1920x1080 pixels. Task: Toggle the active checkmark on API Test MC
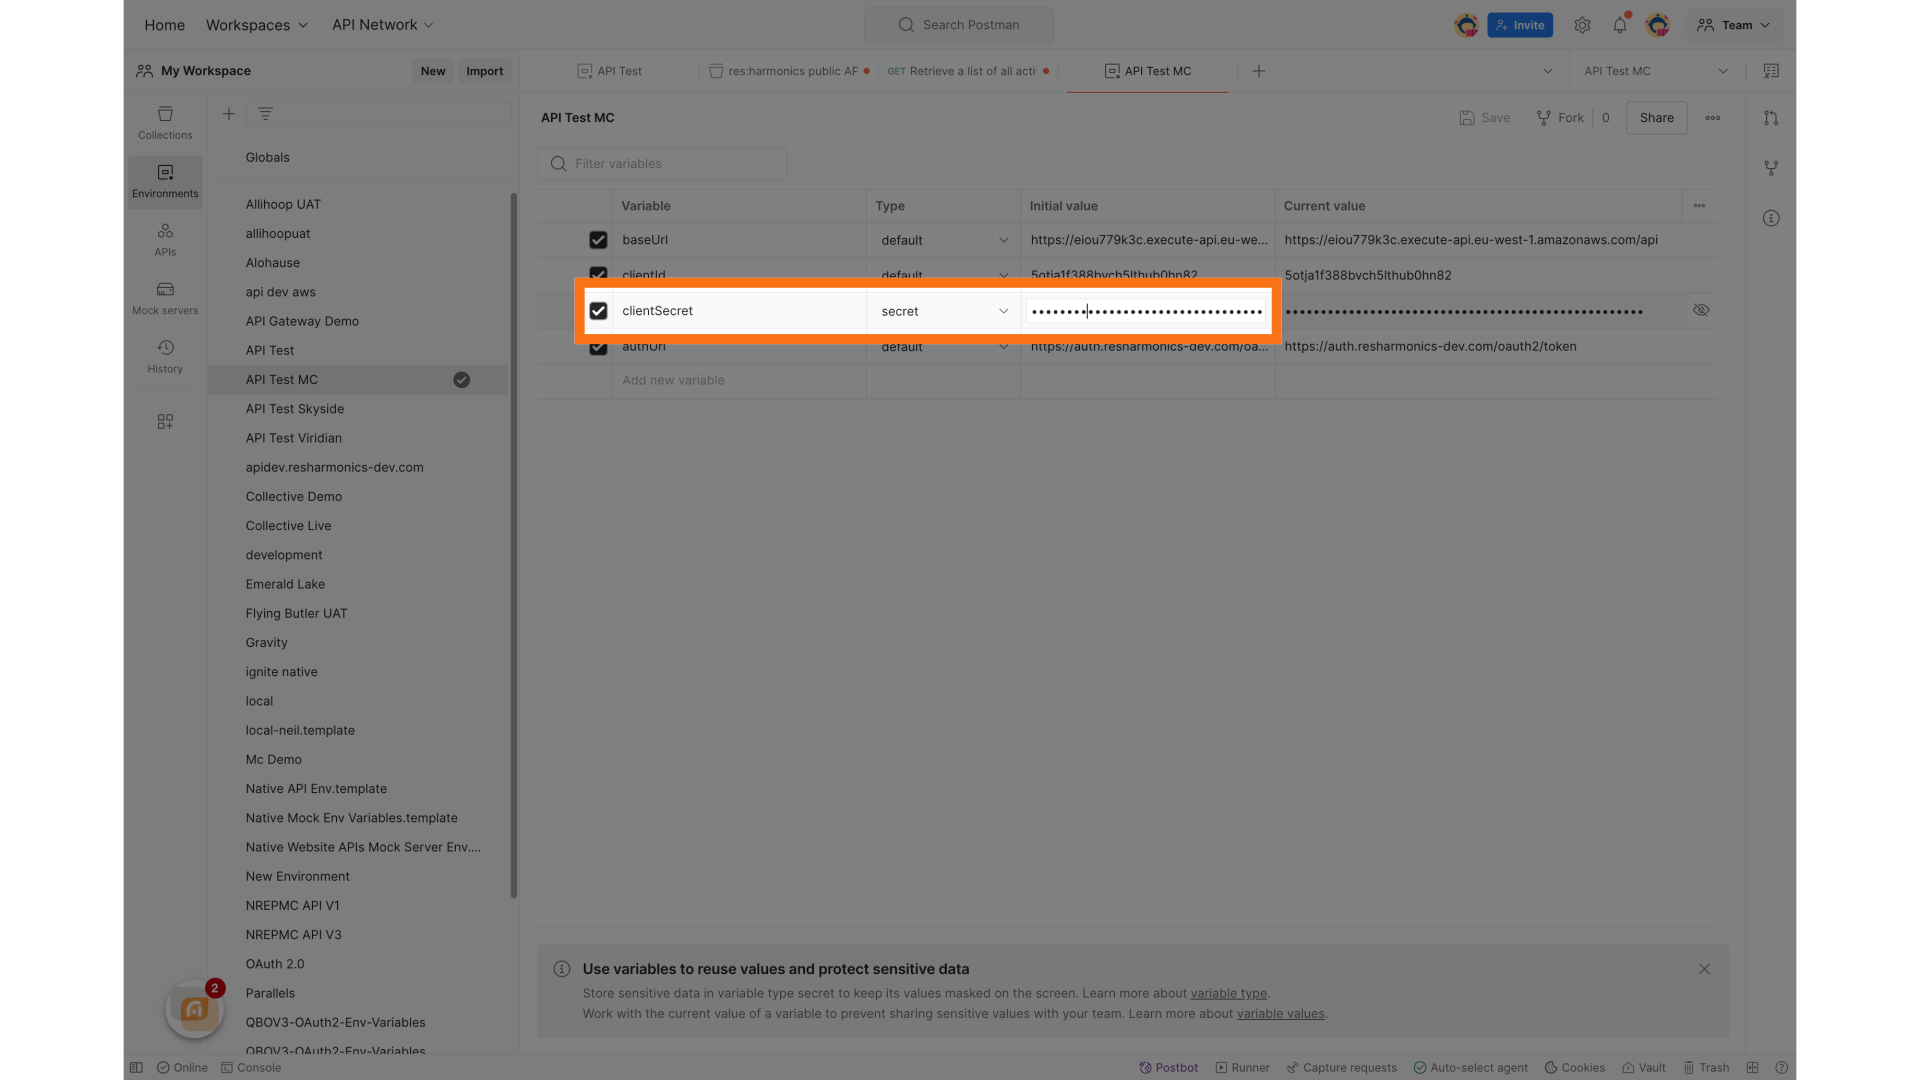point(461,380)
